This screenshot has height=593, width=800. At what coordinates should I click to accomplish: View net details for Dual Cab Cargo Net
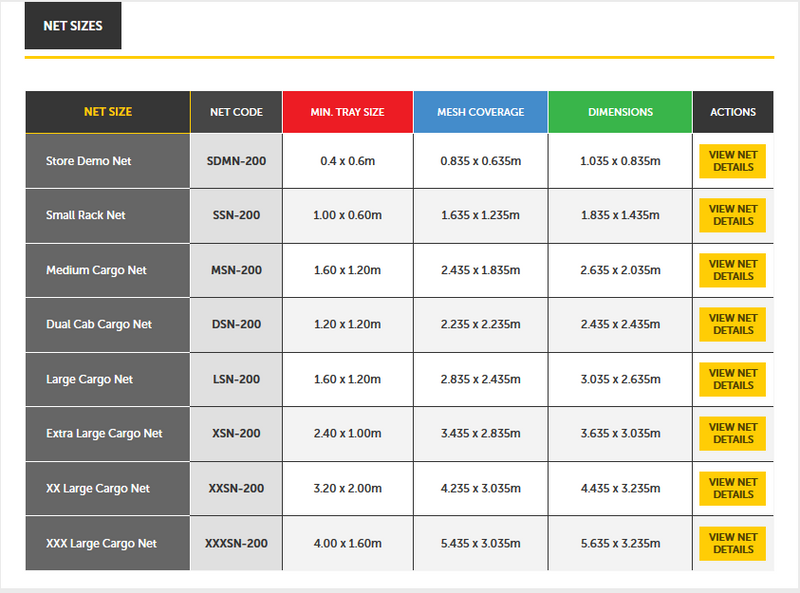point(732,325)
